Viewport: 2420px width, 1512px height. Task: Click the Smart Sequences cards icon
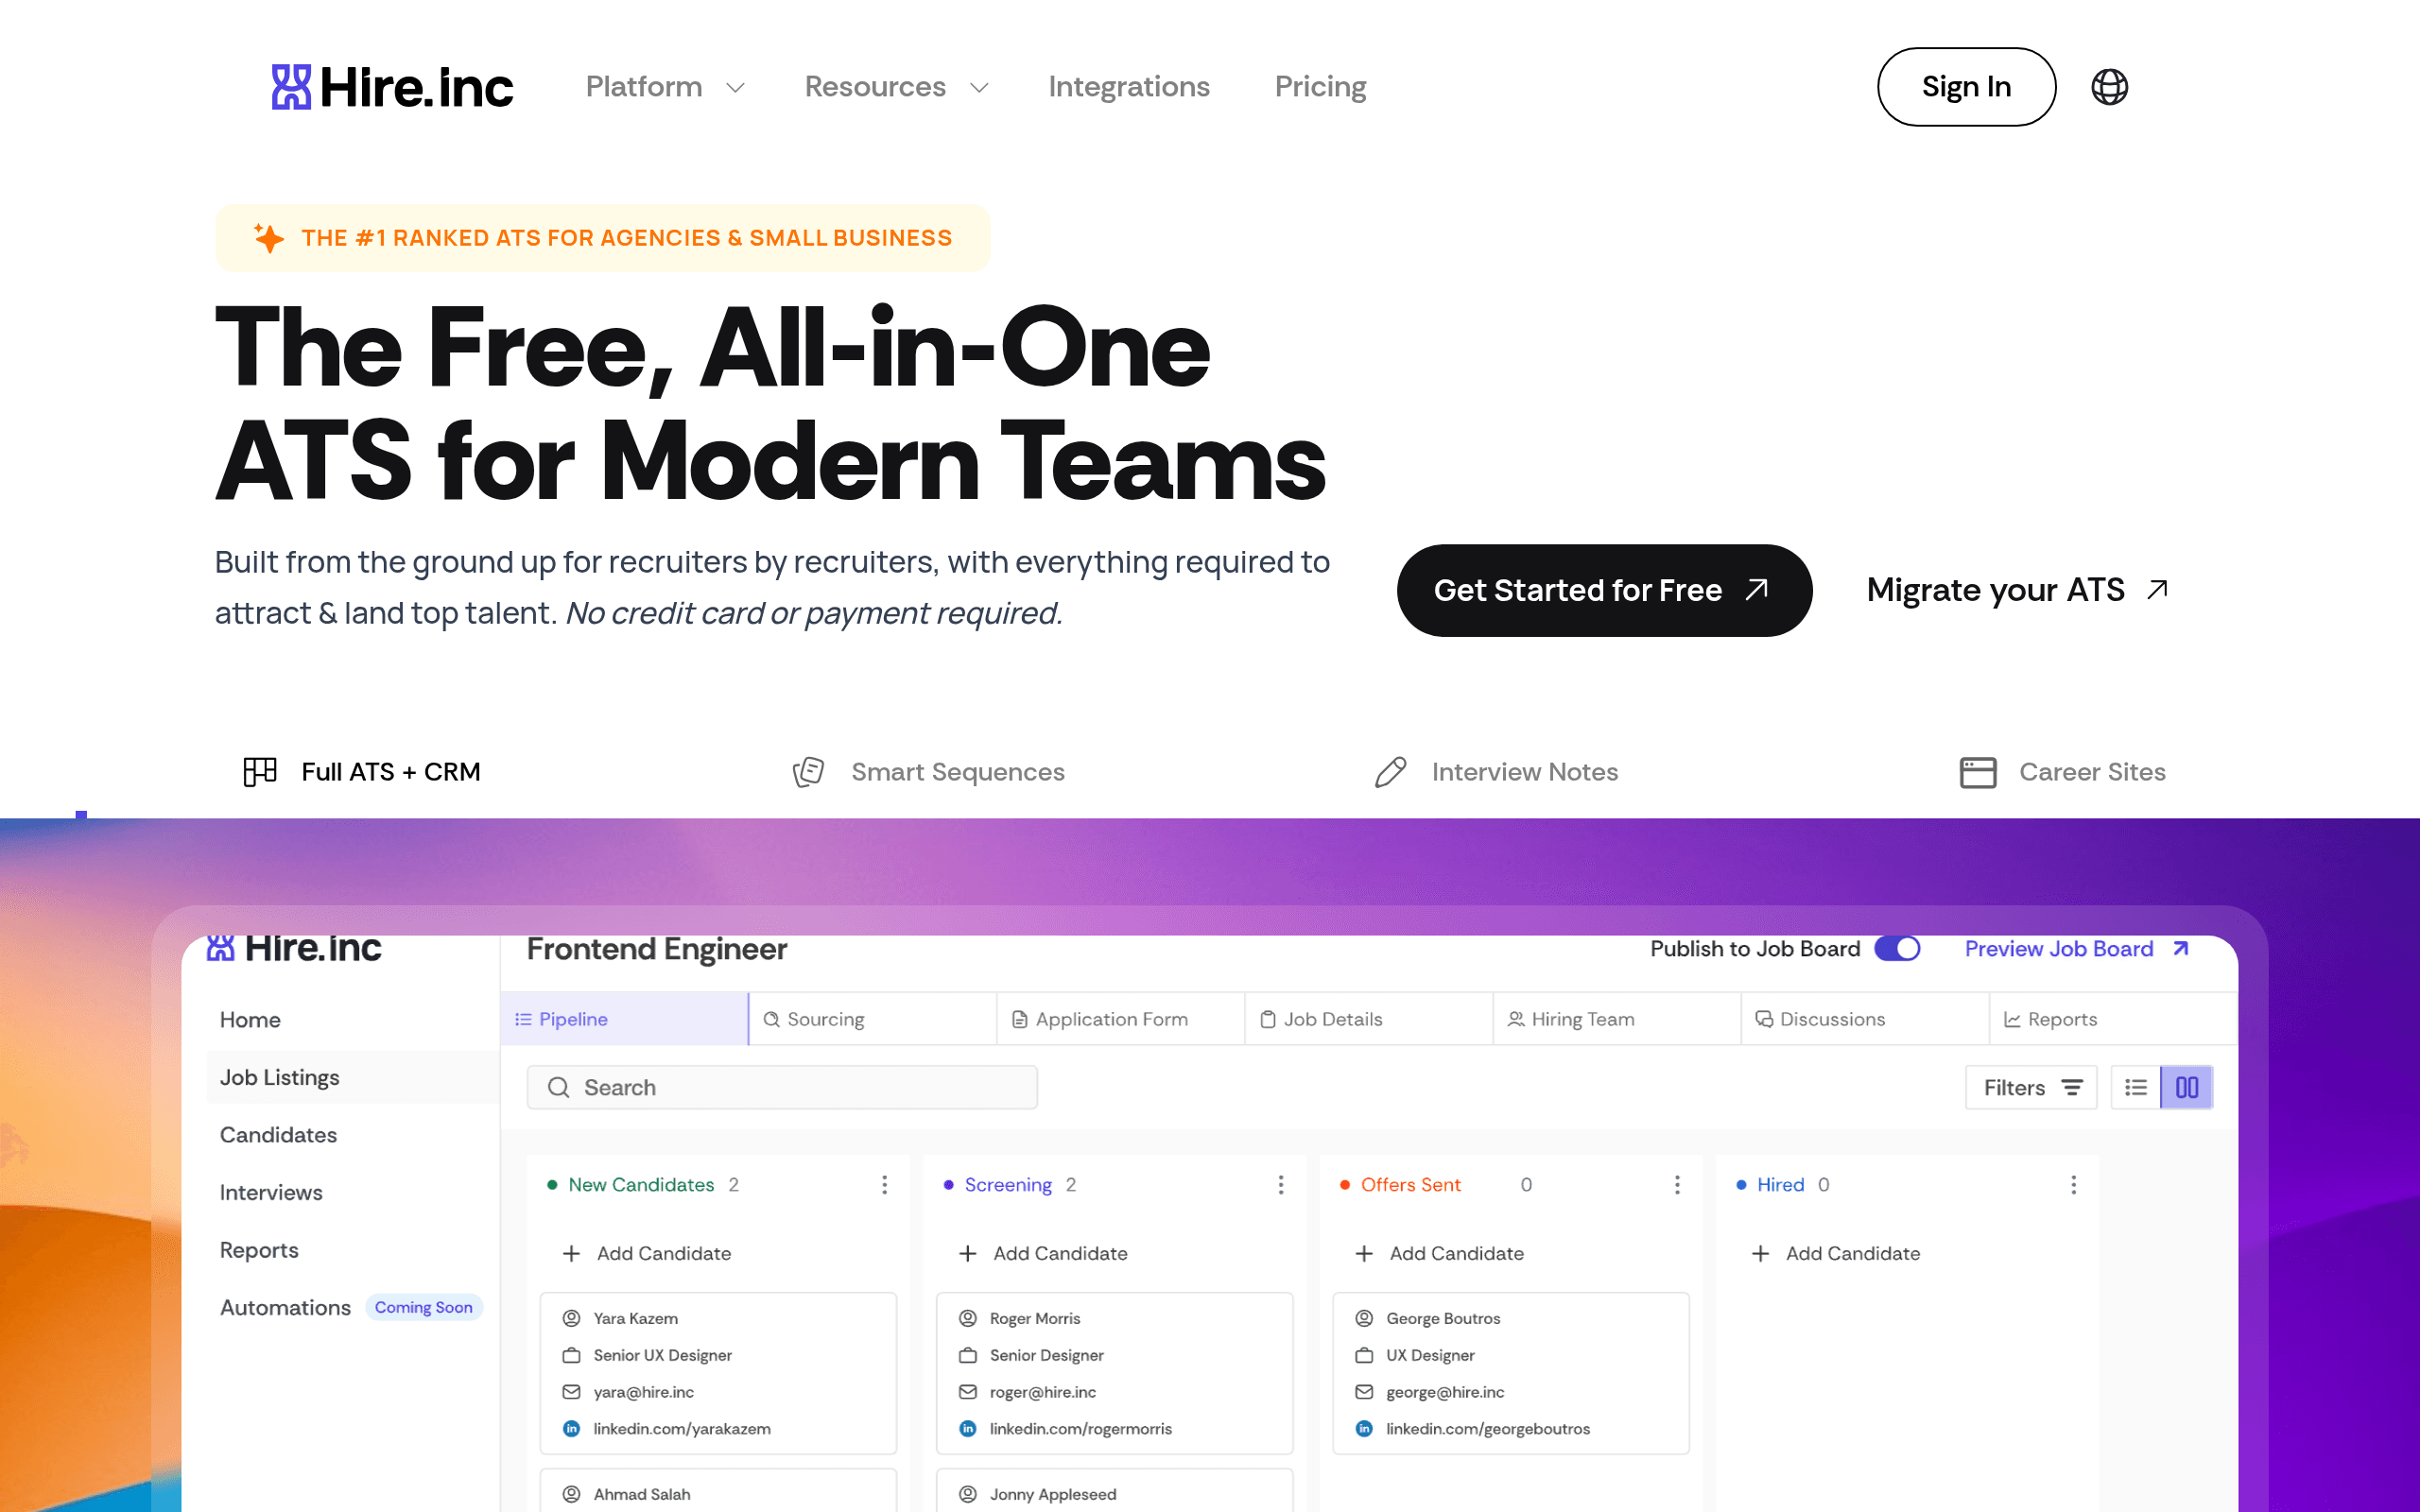pyautogui.click(x=808, y=772)
